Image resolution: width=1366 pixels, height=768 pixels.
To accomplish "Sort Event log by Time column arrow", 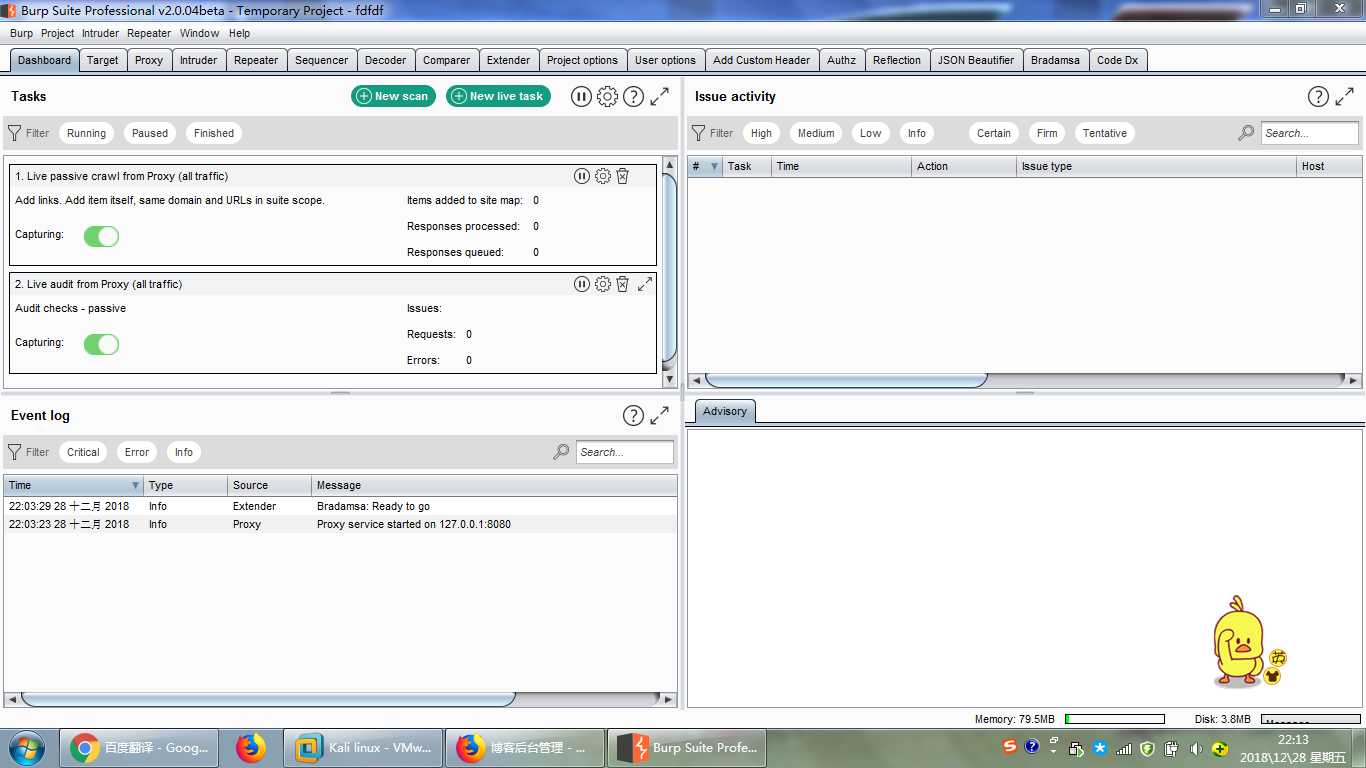I will coord(135,485).
